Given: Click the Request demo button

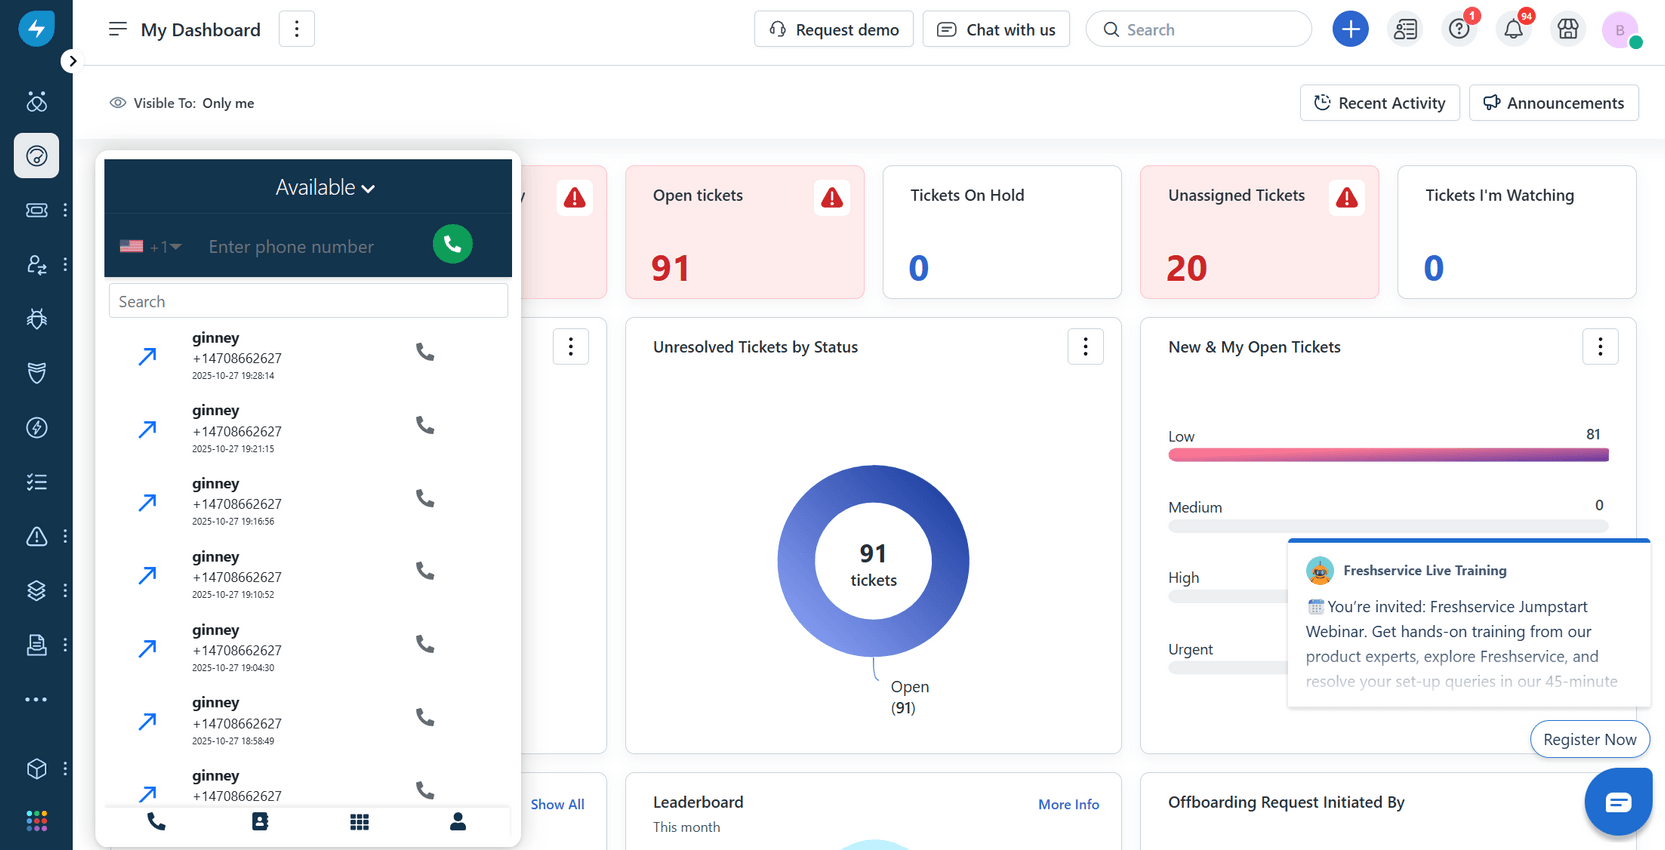Looking at the screenshot, I should 834,29.
